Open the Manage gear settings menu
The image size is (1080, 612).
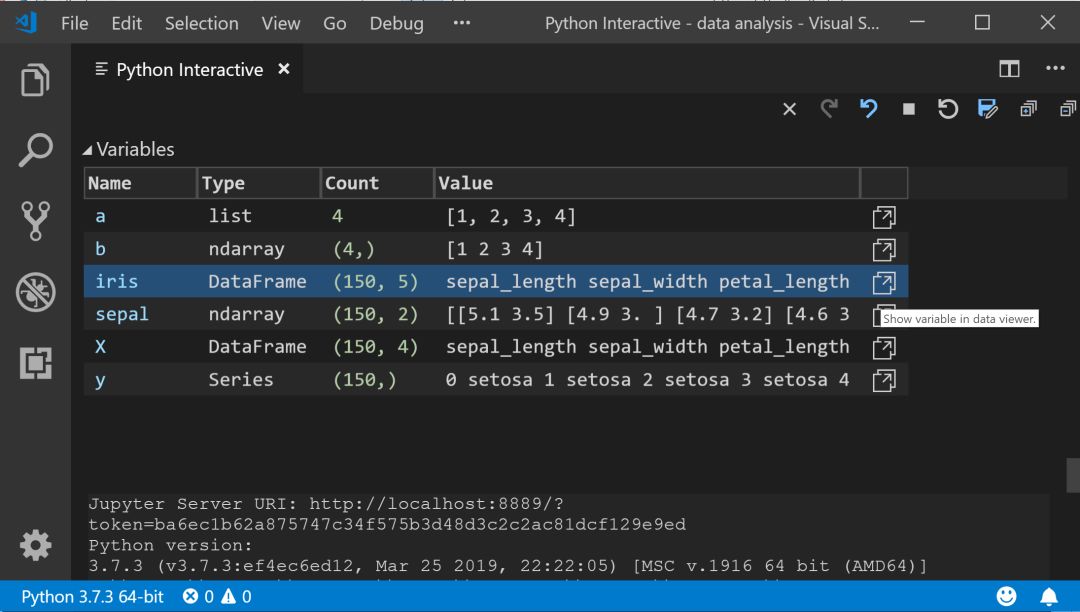tap(35, 545)
